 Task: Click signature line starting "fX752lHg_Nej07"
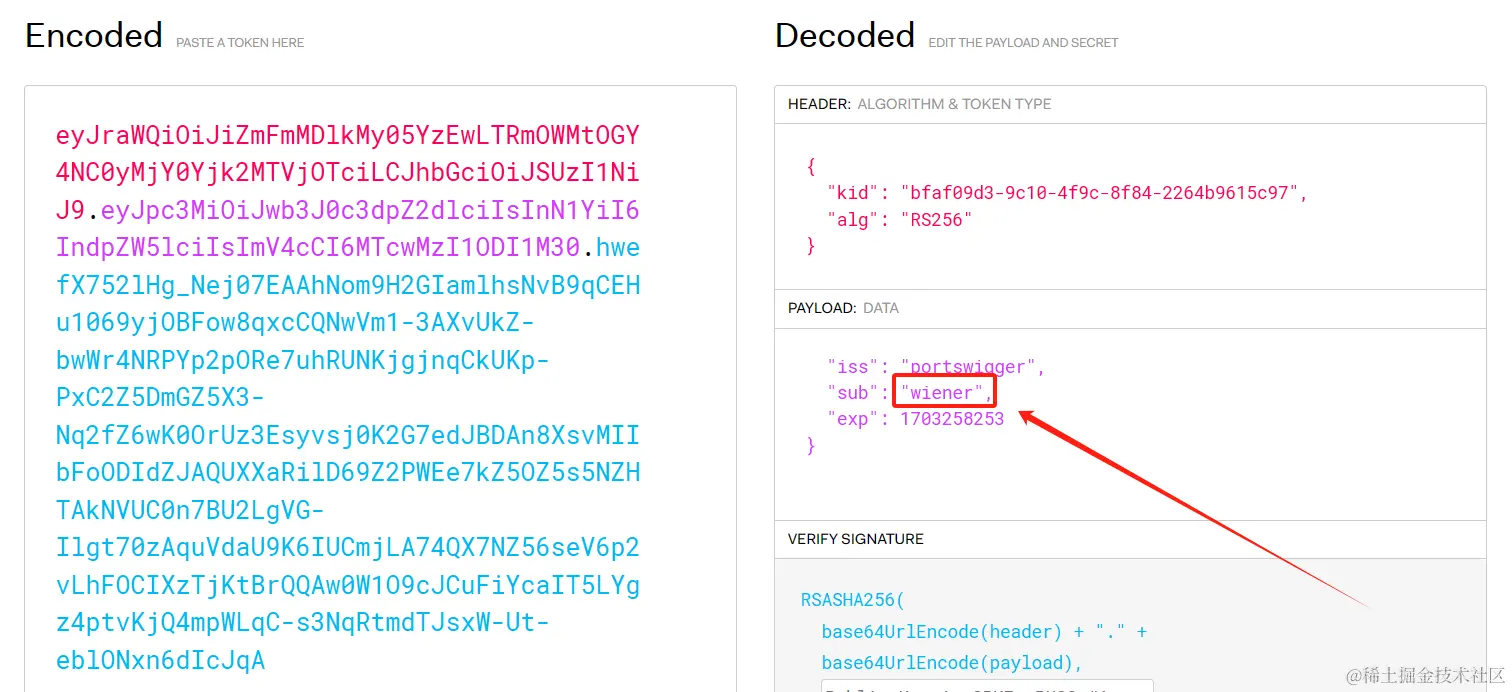coord(348,286)
